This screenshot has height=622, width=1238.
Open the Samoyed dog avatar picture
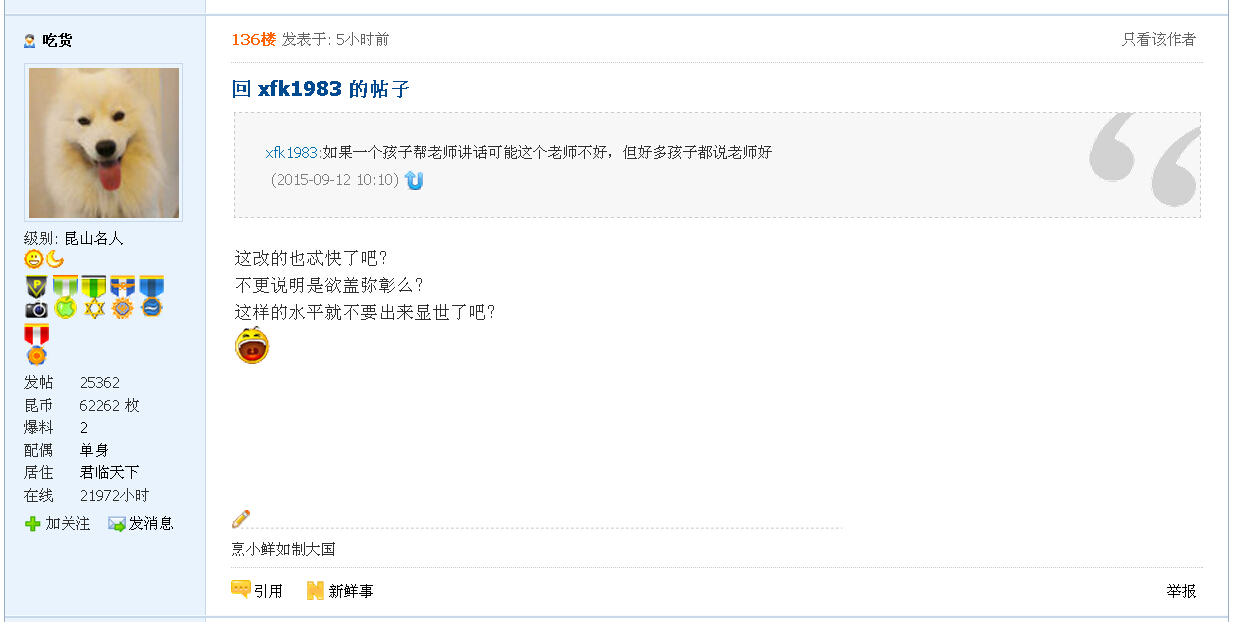(x=104, y=142)
